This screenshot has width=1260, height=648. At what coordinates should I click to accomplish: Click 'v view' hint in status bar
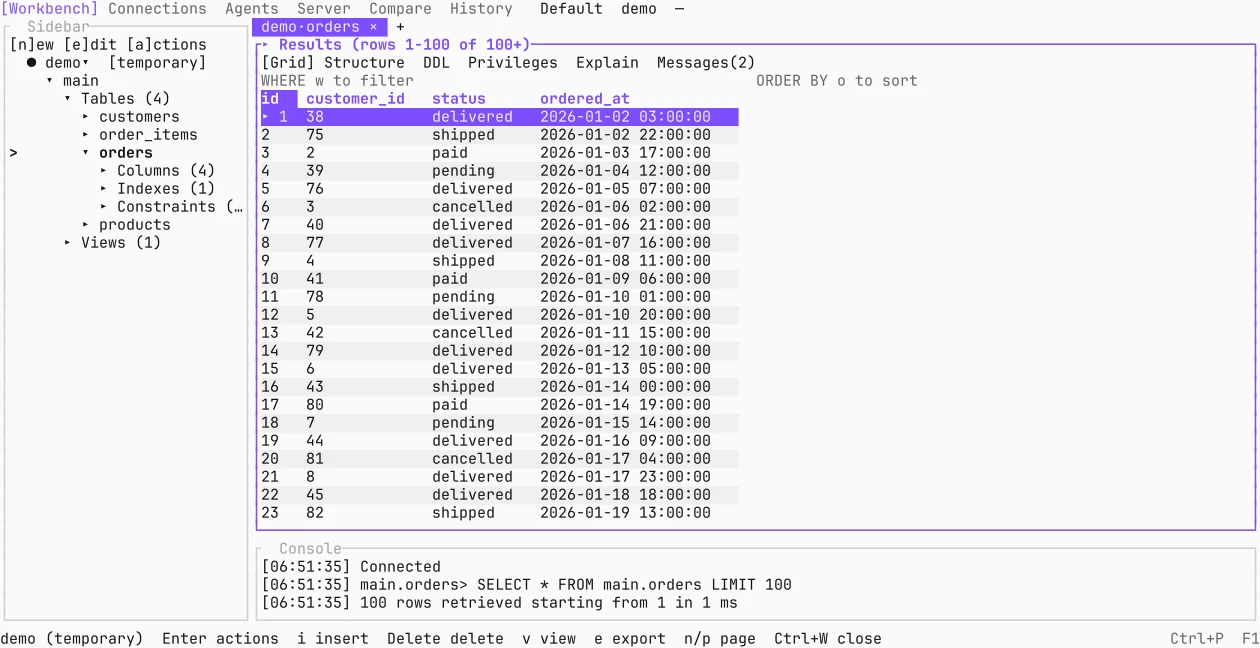coord(549,639)
